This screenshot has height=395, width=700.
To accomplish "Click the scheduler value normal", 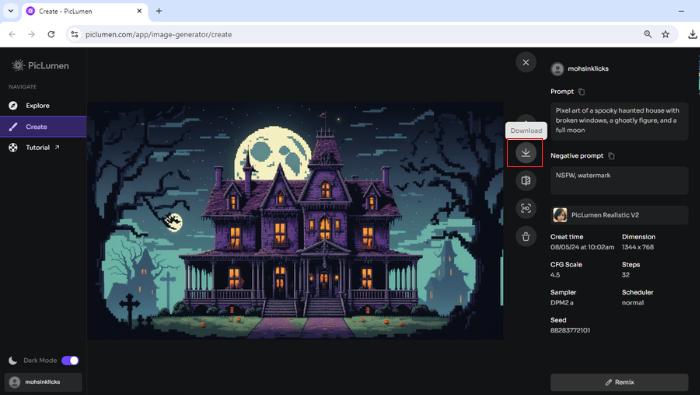I will pyautogui.click(x=633, y=303).
